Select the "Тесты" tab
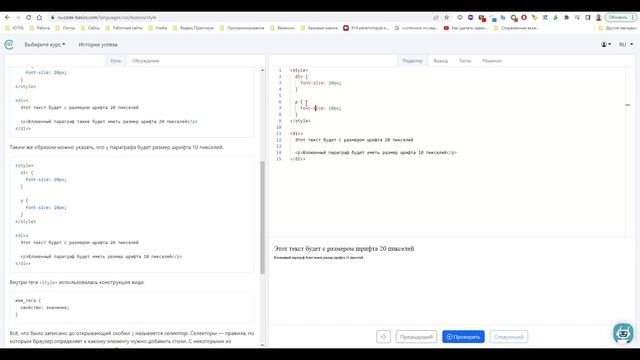Viewport: 640px width, 360px height. click(465, 61)
